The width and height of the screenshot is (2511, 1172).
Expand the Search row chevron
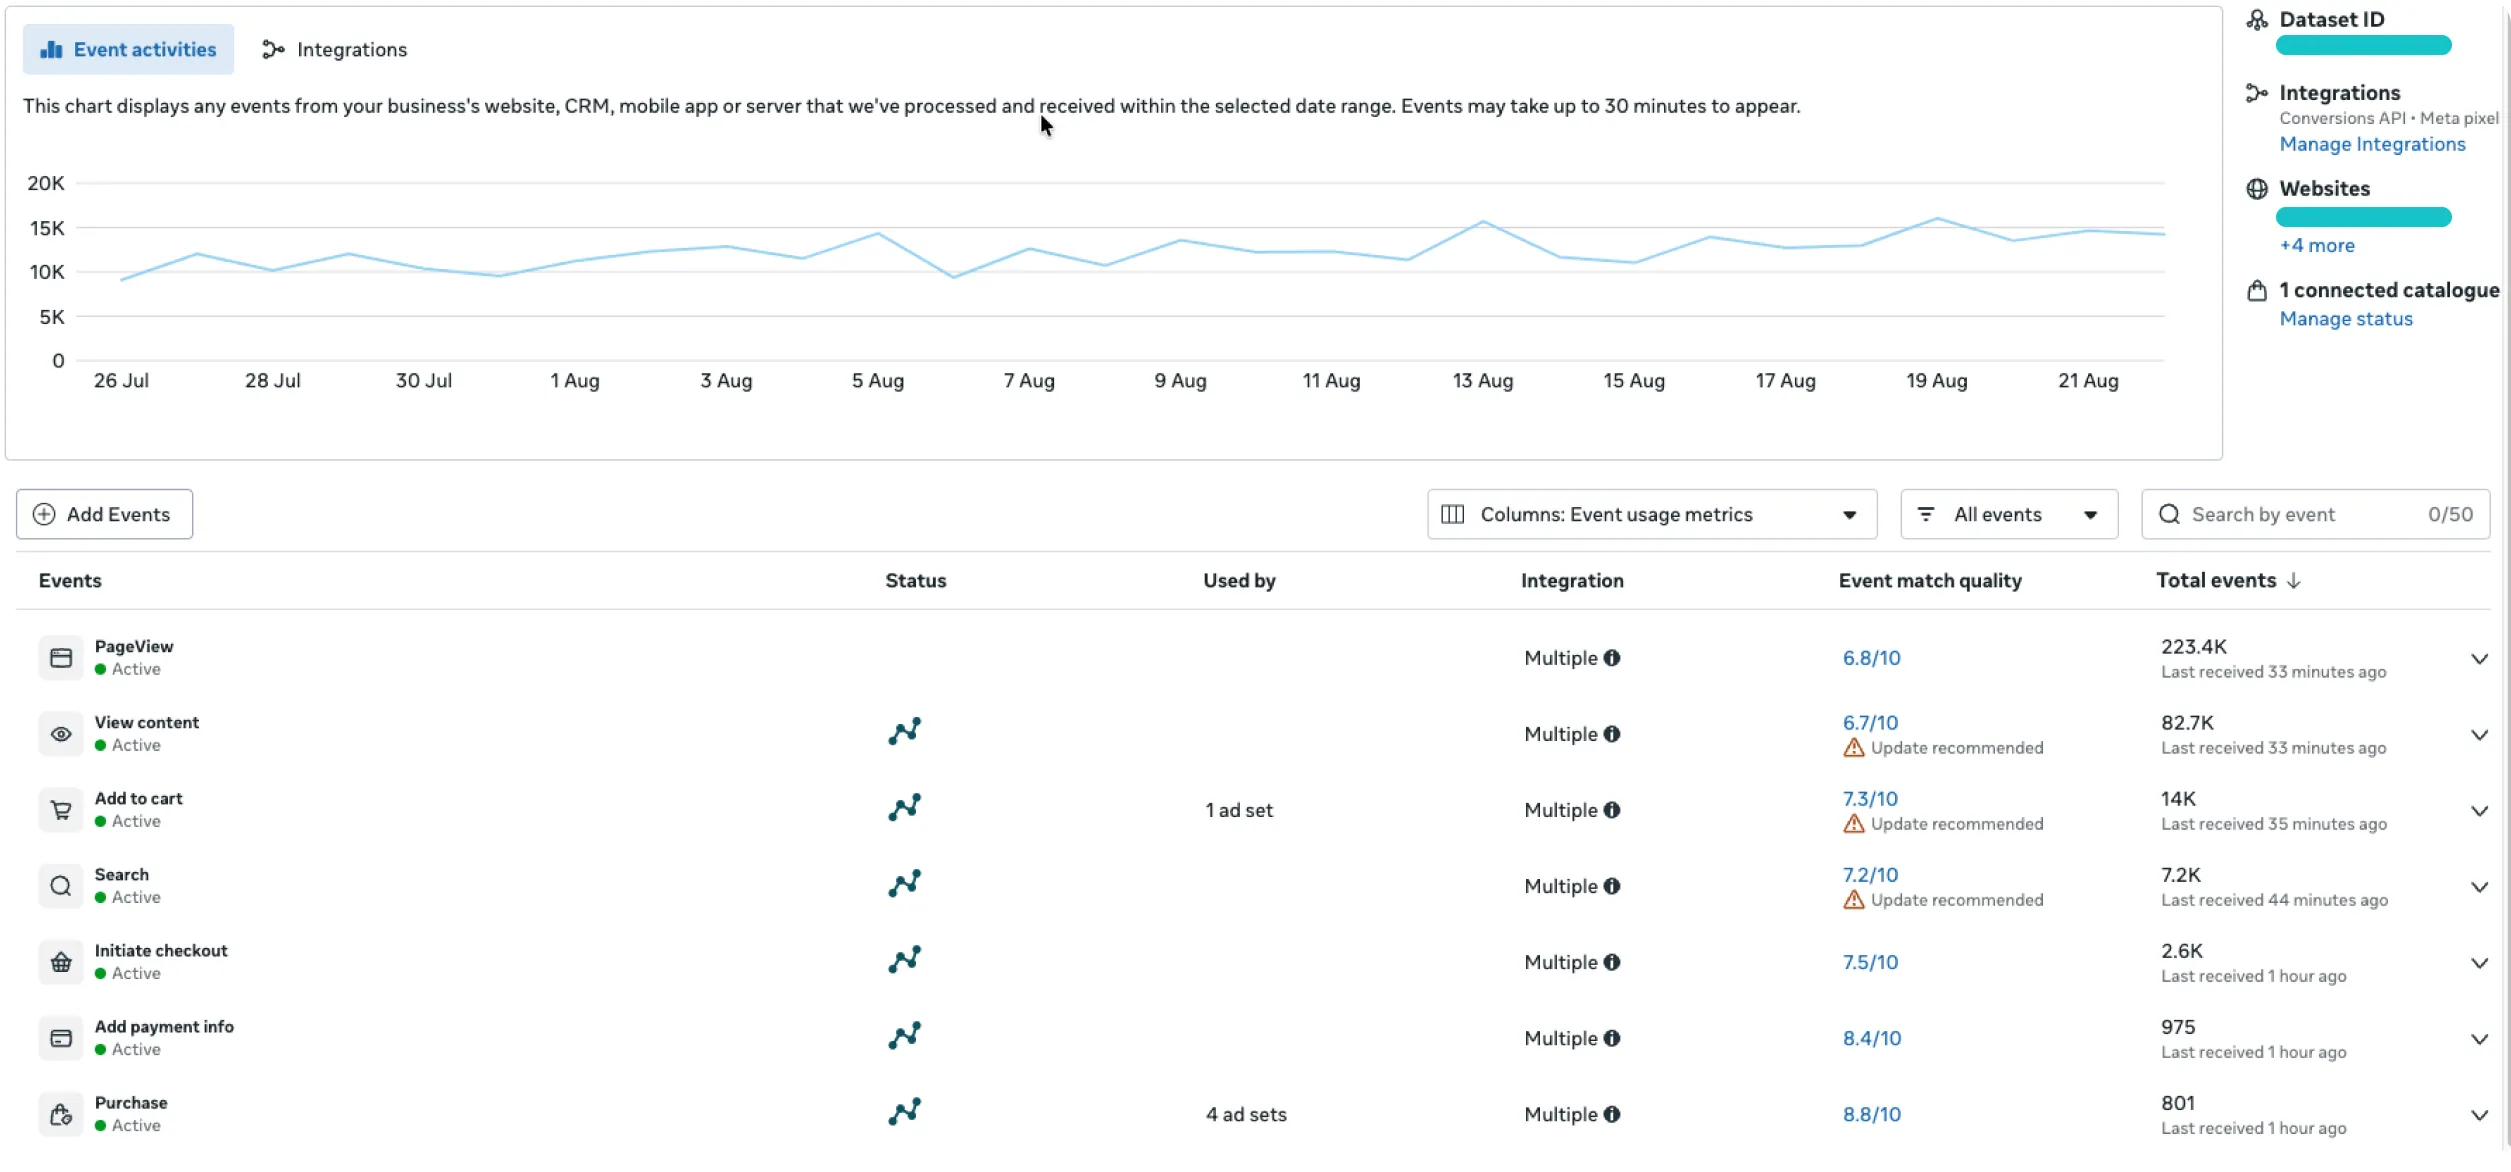pyautogui.click(x=2480, y=887)
